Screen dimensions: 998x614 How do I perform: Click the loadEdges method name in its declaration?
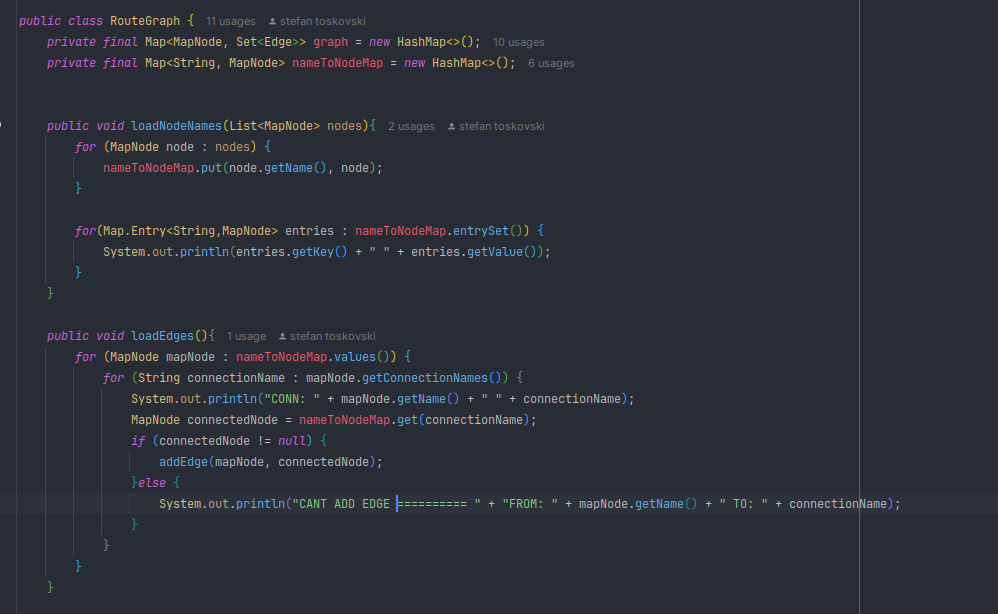click(x=163, y=336)
